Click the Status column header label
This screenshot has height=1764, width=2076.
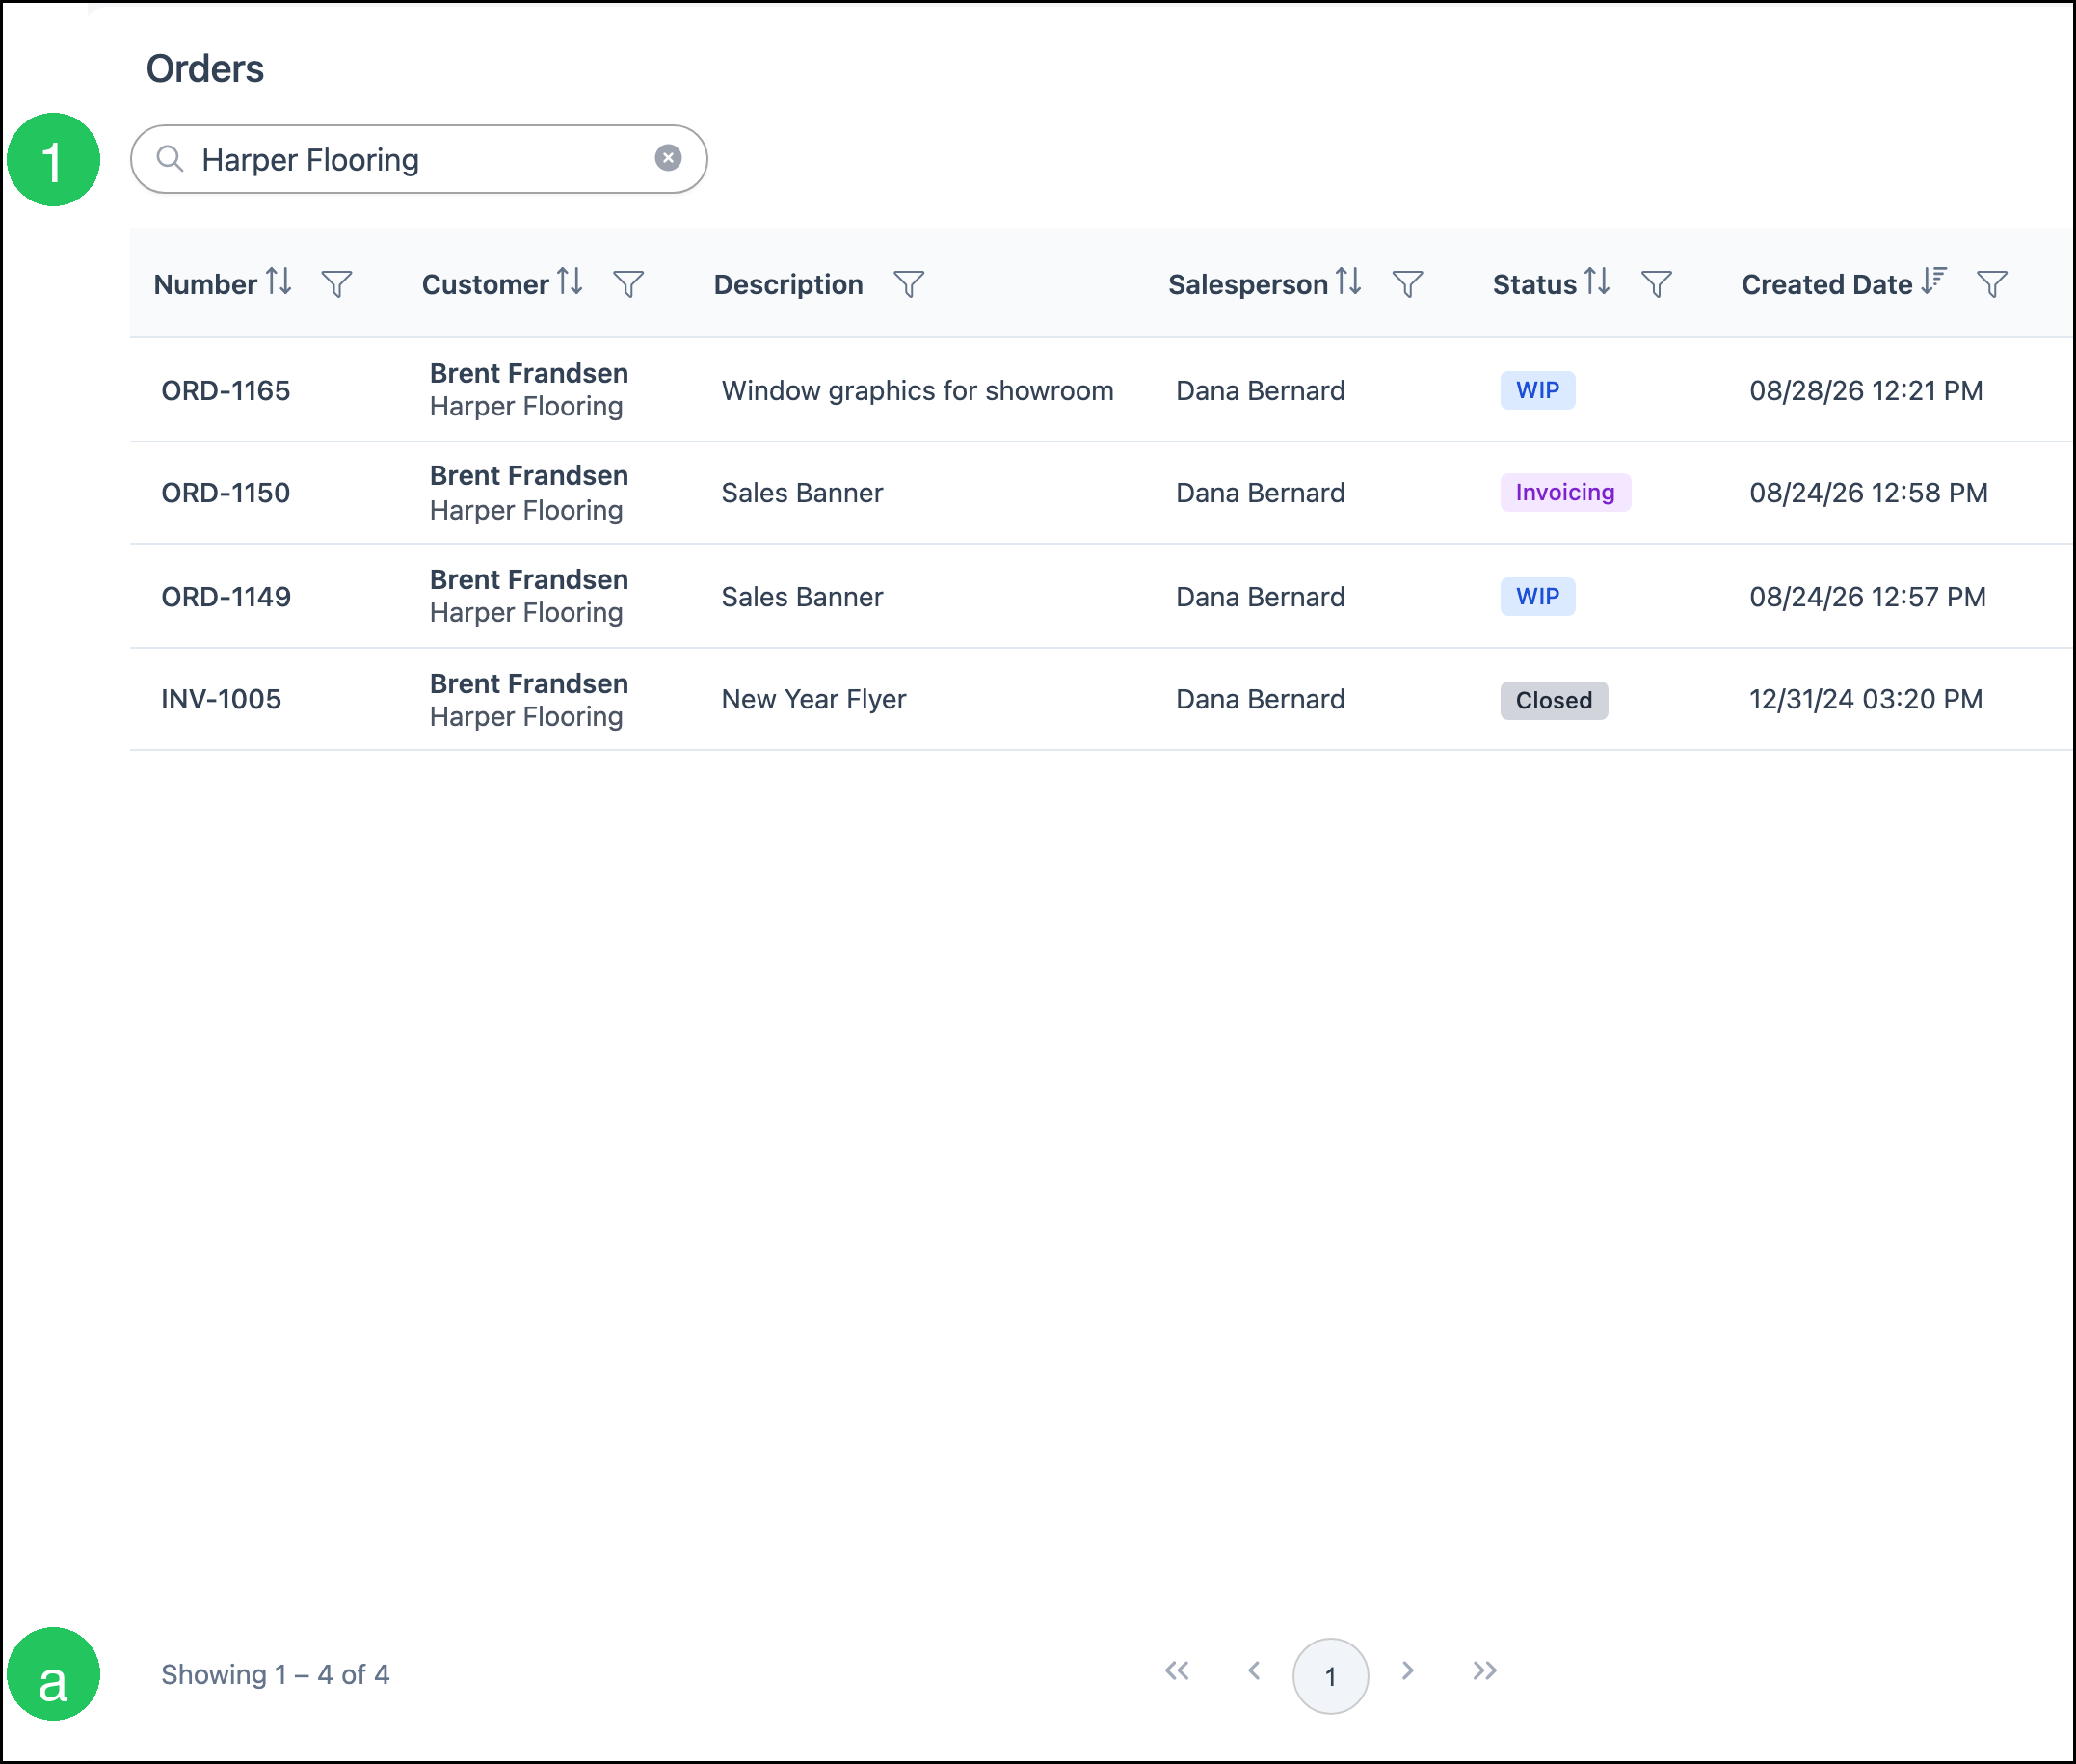coord(1534,284)
